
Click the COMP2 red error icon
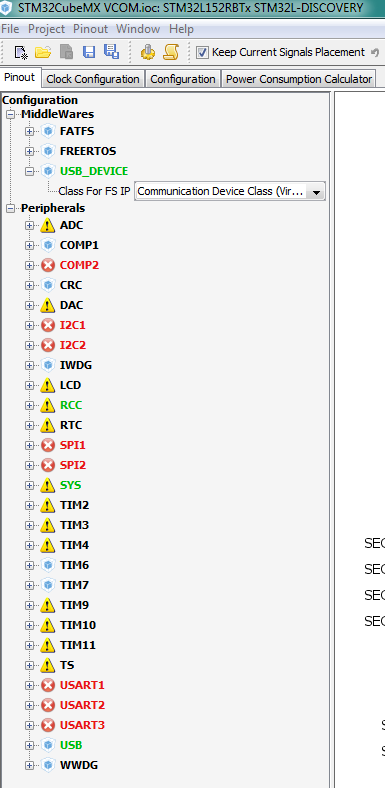48,265
